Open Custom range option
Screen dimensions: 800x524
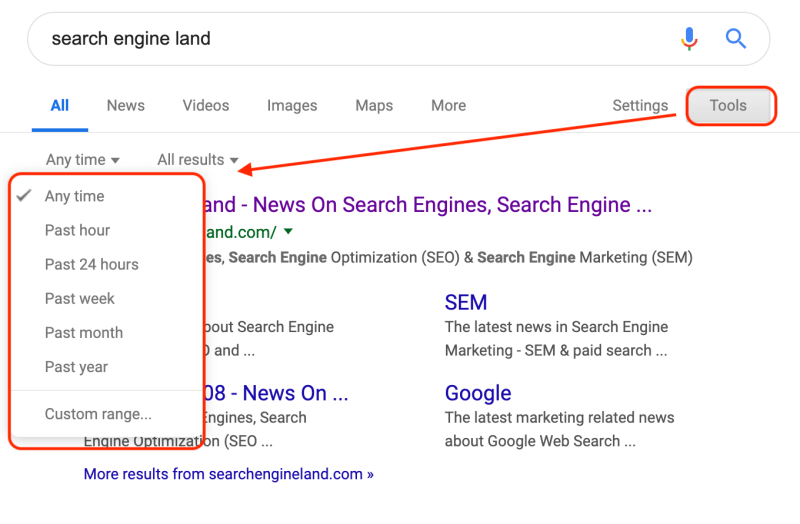point(98,414)
